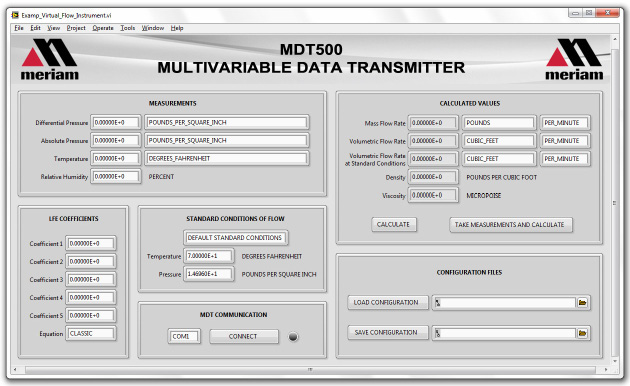
Task: Open the Differential Pressure units dropdown
Action: 227,123
